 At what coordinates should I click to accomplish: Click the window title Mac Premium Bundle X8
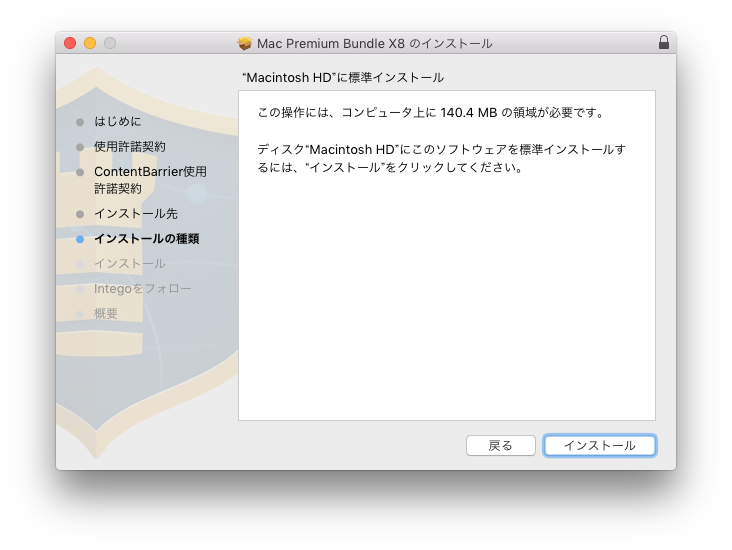click(374, 43)
